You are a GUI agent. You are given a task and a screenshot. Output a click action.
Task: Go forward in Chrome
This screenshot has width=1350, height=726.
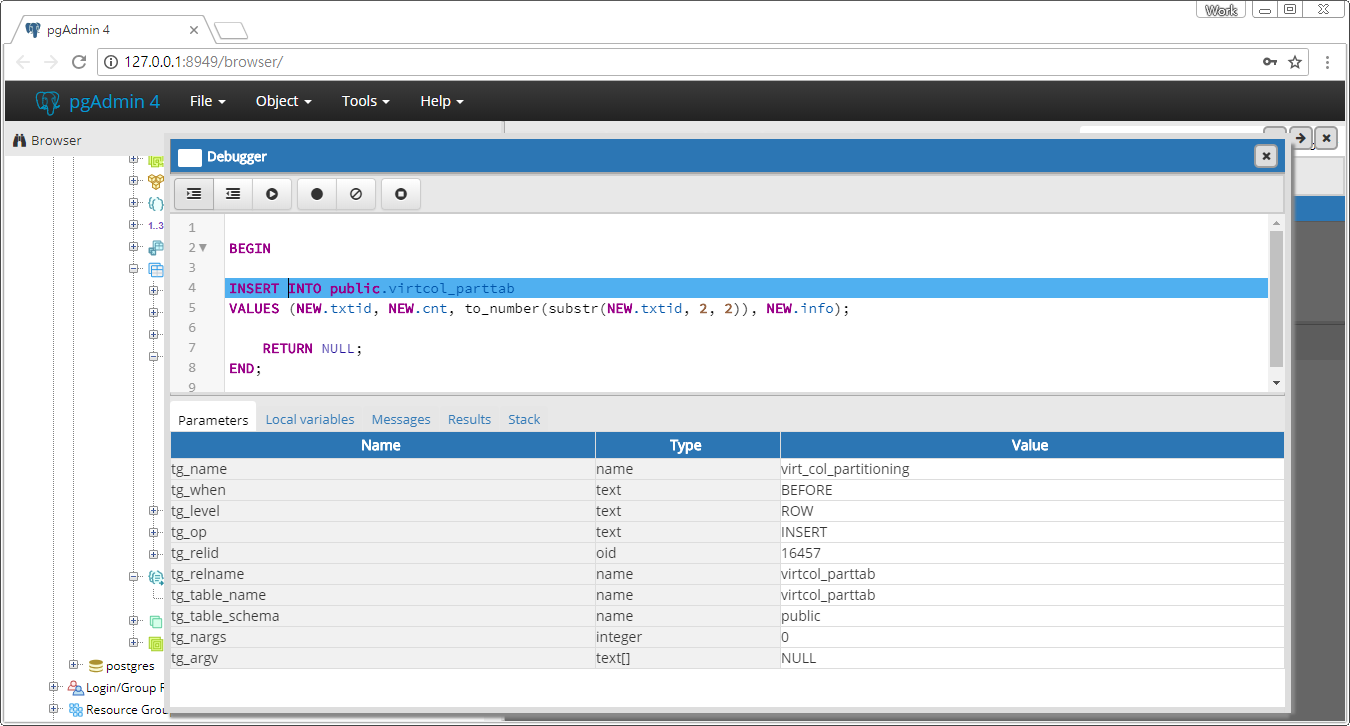point(51,62)
